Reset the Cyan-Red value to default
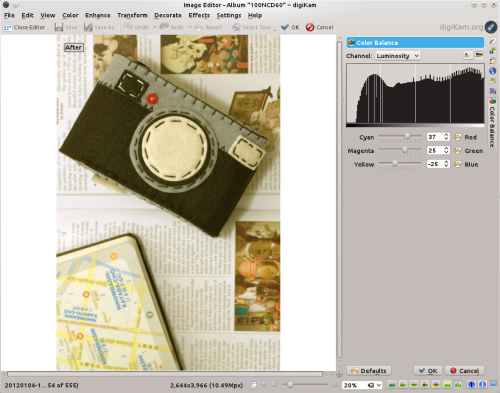 458,137
